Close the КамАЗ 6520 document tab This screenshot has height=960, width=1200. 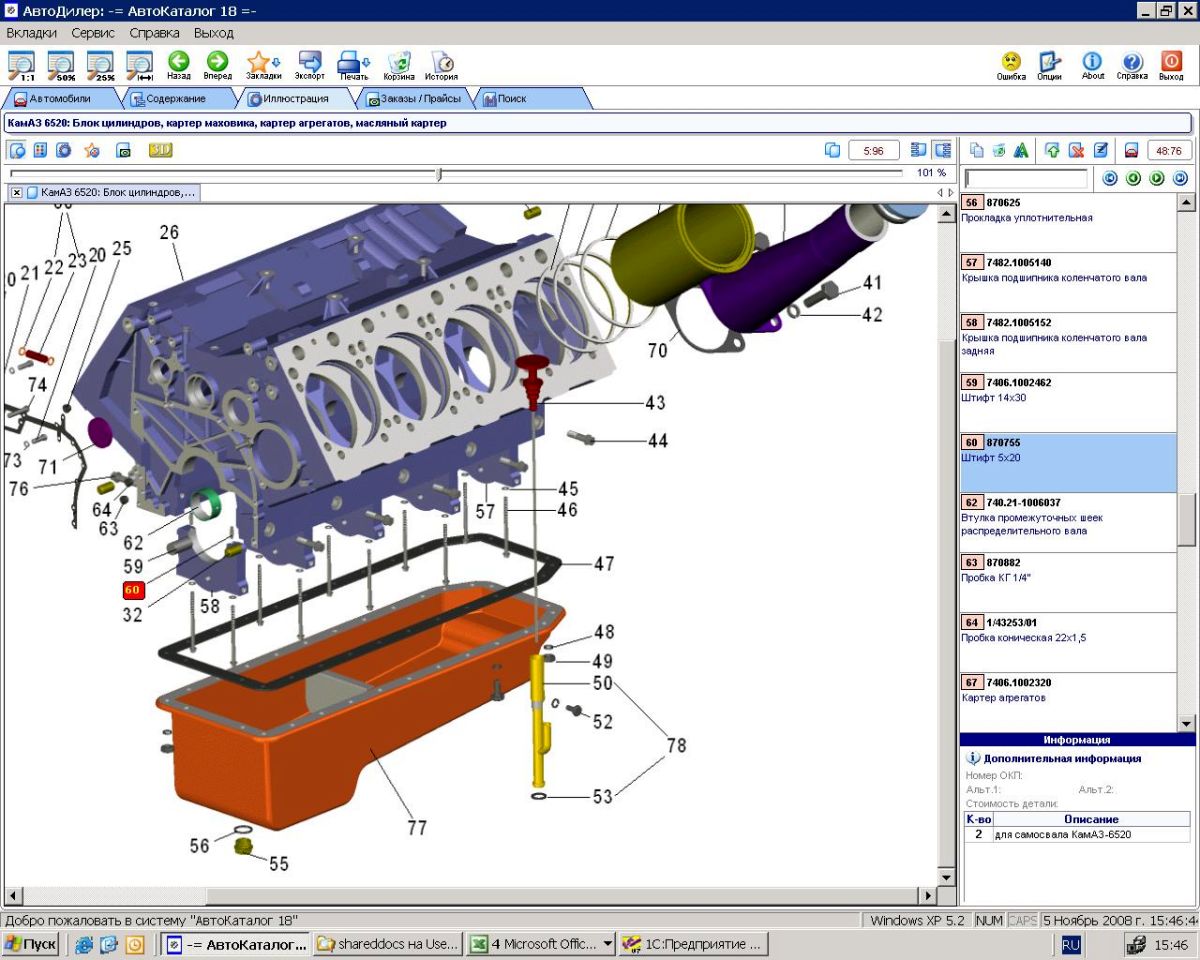[17, 192]
